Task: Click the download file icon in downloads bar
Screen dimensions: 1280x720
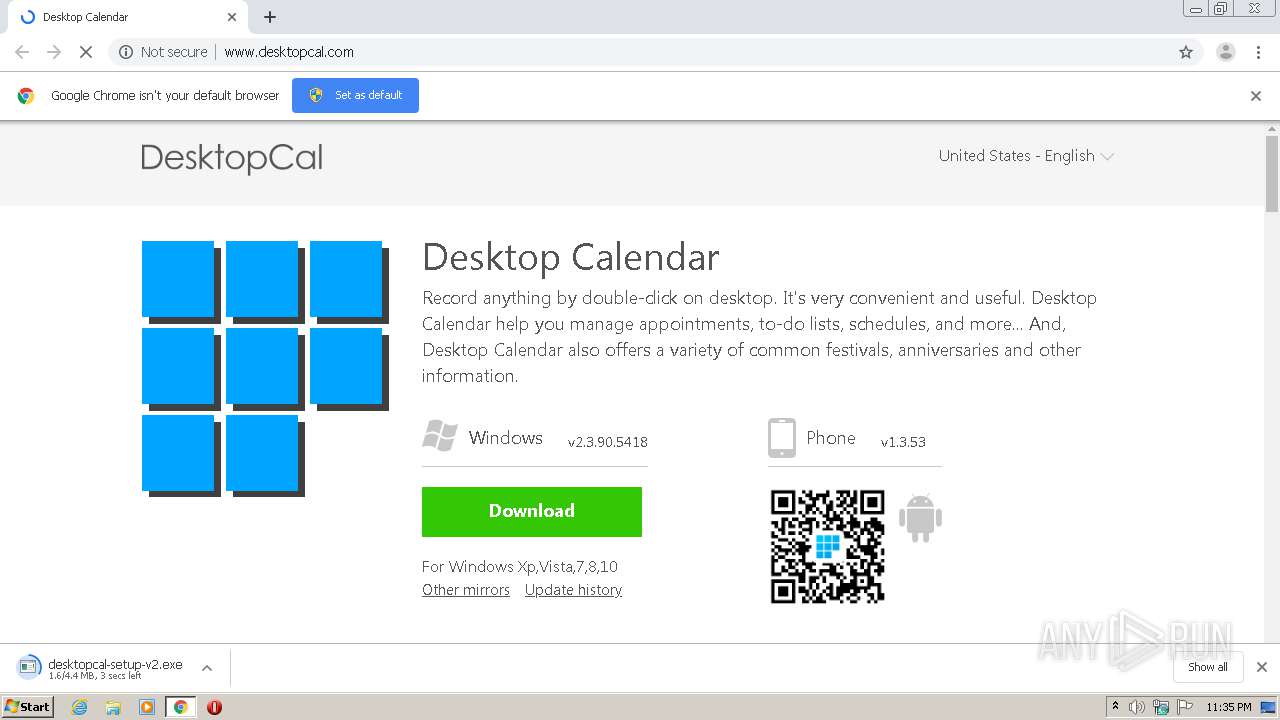Action: (x=29, y=667)
